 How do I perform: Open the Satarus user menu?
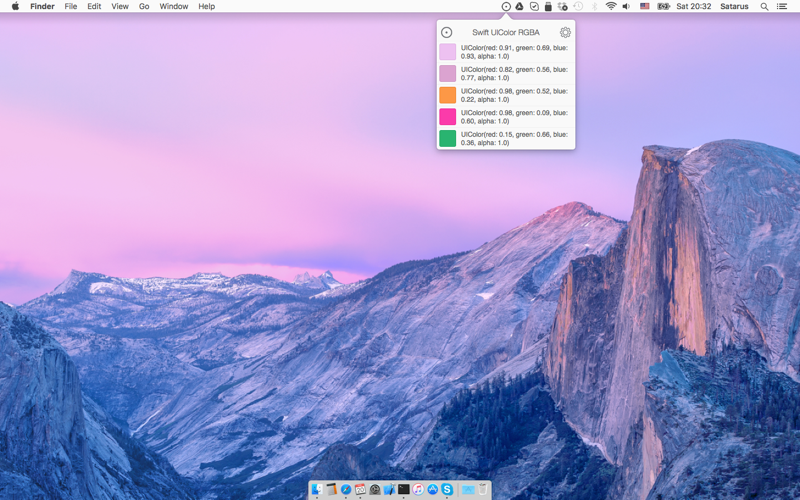point(734,6)
